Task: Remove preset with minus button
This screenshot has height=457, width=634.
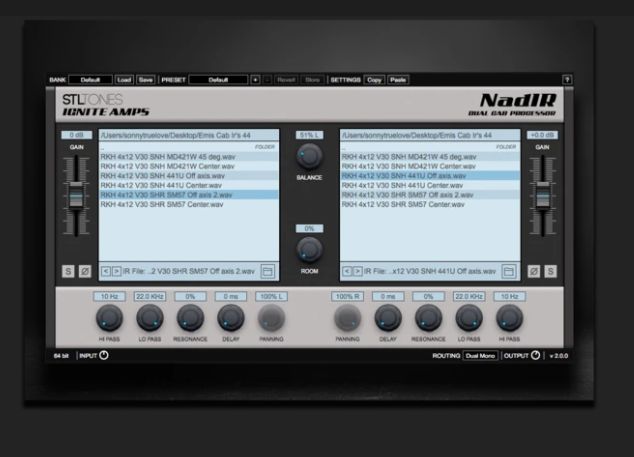Action: point(267,80)
